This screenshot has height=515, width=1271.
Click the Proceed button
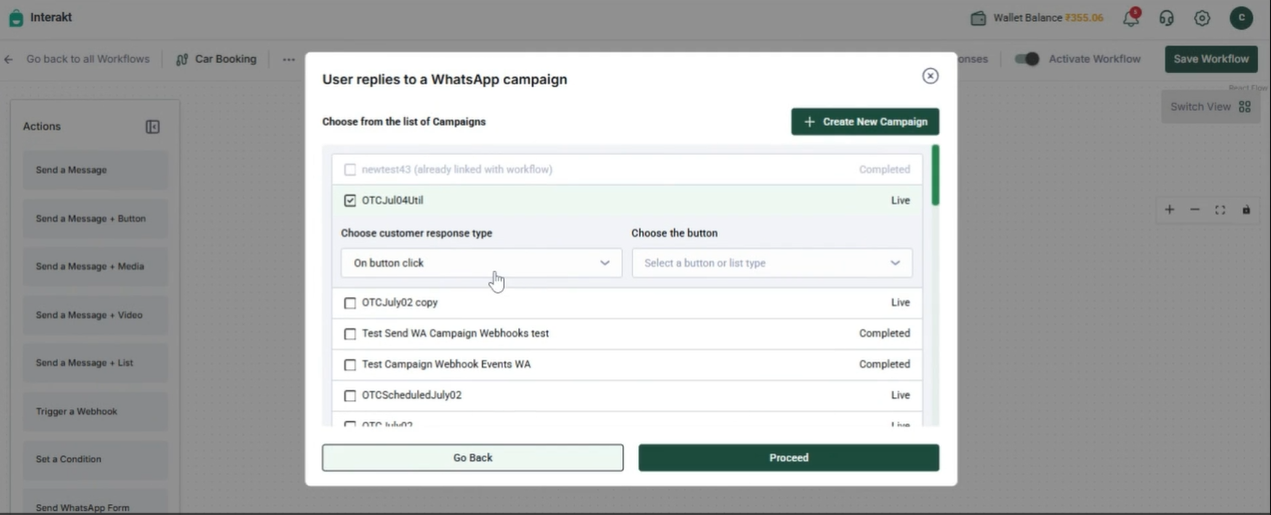[789, 458]
